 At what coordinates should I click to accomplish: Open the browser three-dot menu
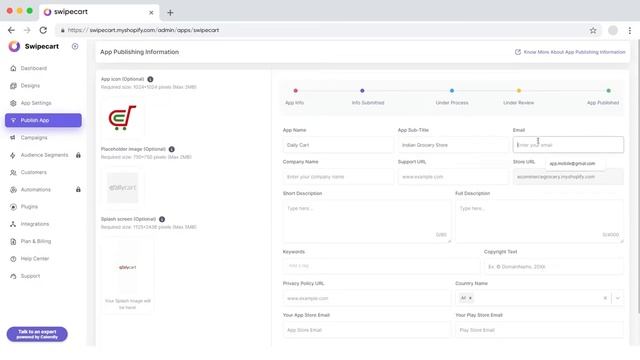pyautogui.click(x=630, y=30)
